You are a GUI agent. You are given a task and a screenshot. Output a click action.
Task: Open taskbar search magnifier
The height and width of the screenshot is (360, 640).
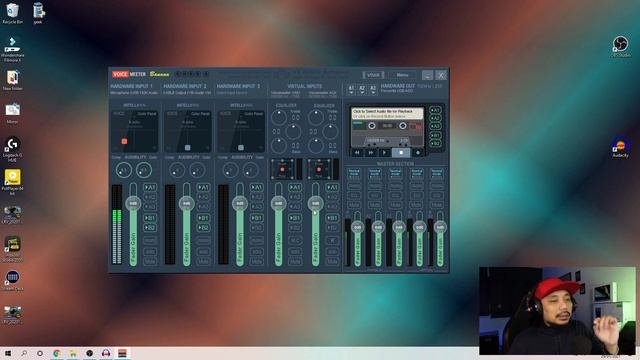[x=24, y=353]
